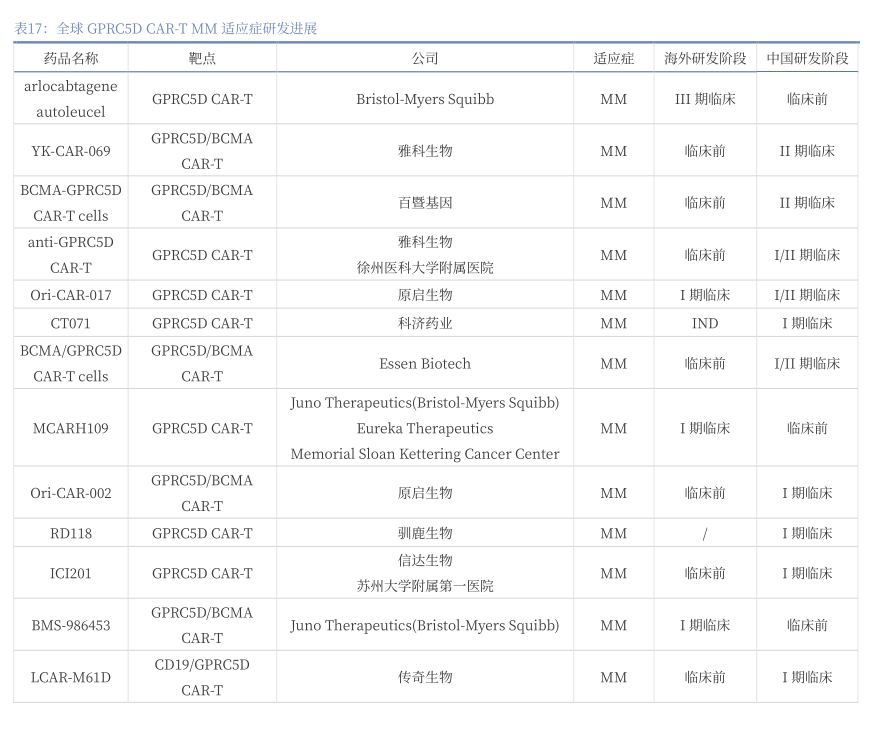This screenshot has height=755, width=885.
Task: Select the CT071 cell
Action: point(71,323)
